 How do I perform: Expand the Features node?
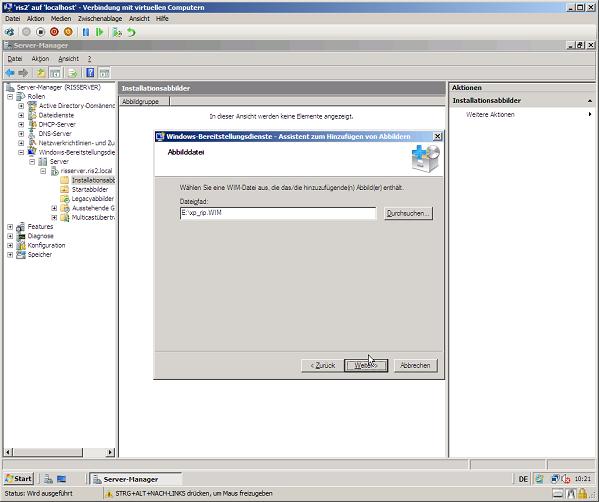tap(10, 227)
